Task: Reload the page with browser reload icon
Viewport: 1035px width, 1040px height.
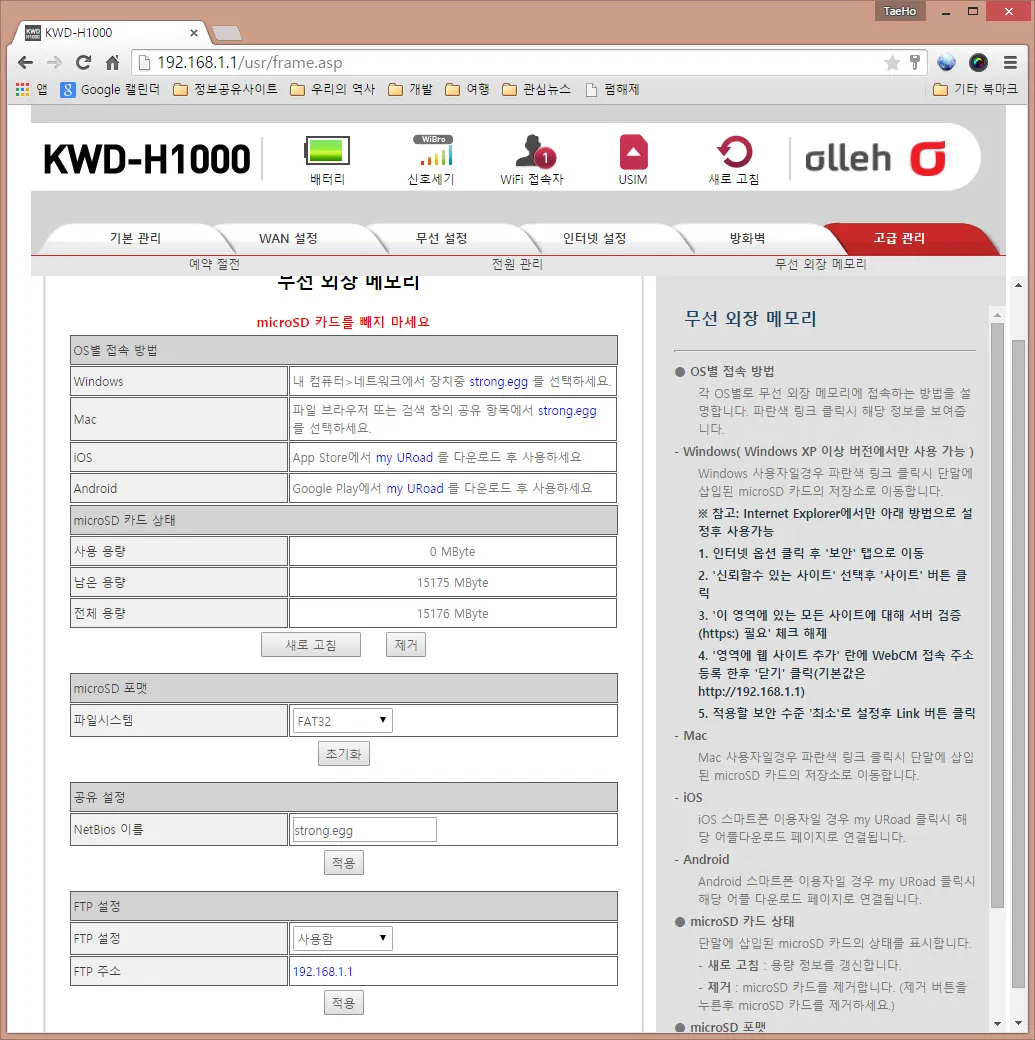Action: pyautogui.click(x=84, y=62)
